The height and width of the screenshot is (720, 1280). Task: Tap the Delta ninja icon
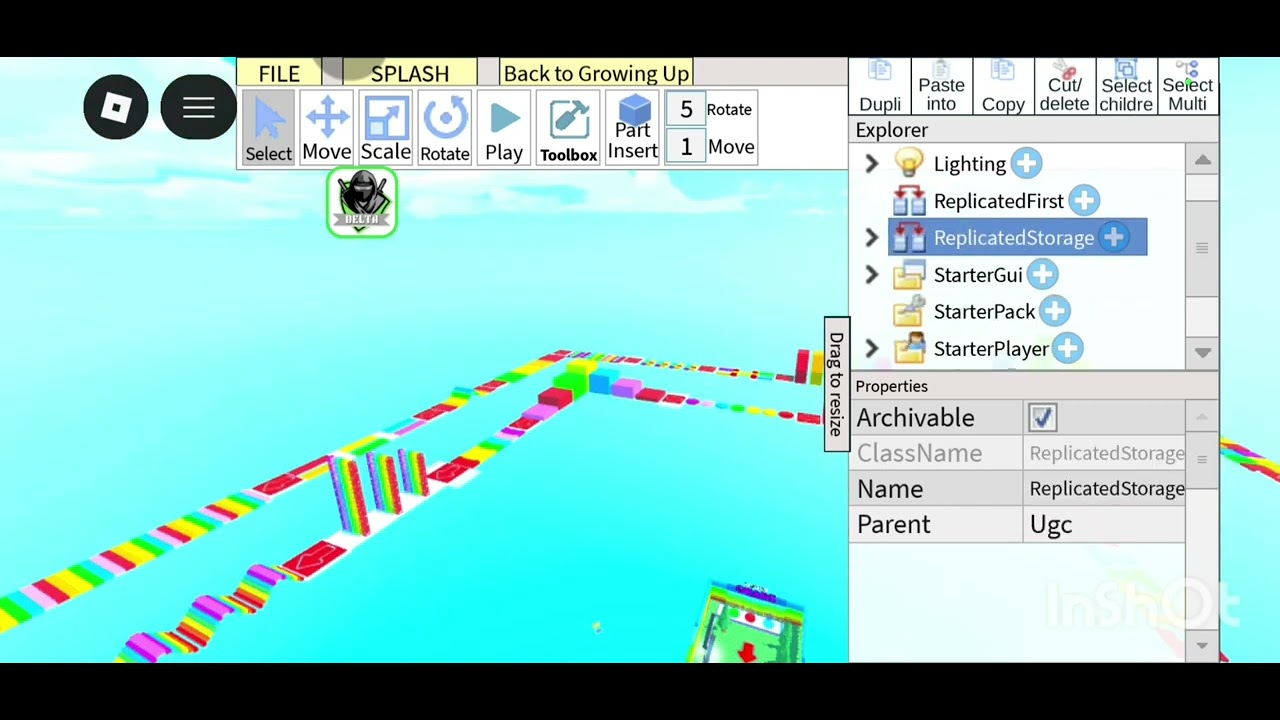pos(362,203)
